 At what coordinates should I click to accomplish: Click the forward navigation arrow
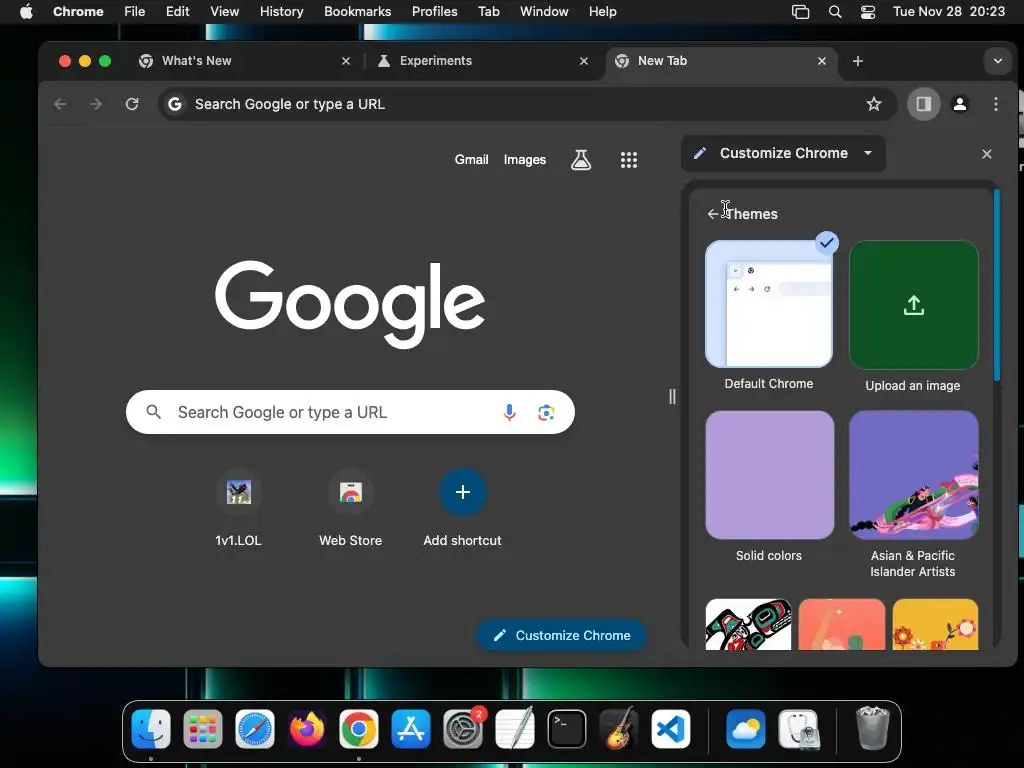point(95,104)
